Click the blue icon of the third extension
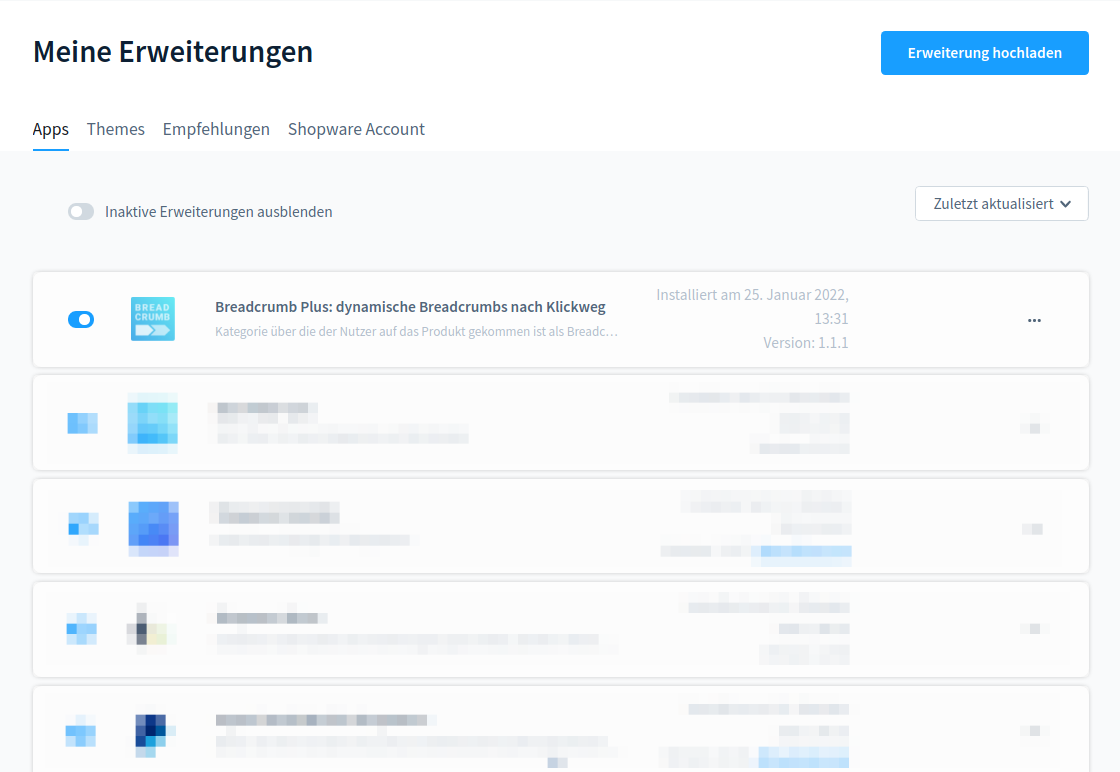Viewport: 1120px width, 772px height. [x=153, y=526]
